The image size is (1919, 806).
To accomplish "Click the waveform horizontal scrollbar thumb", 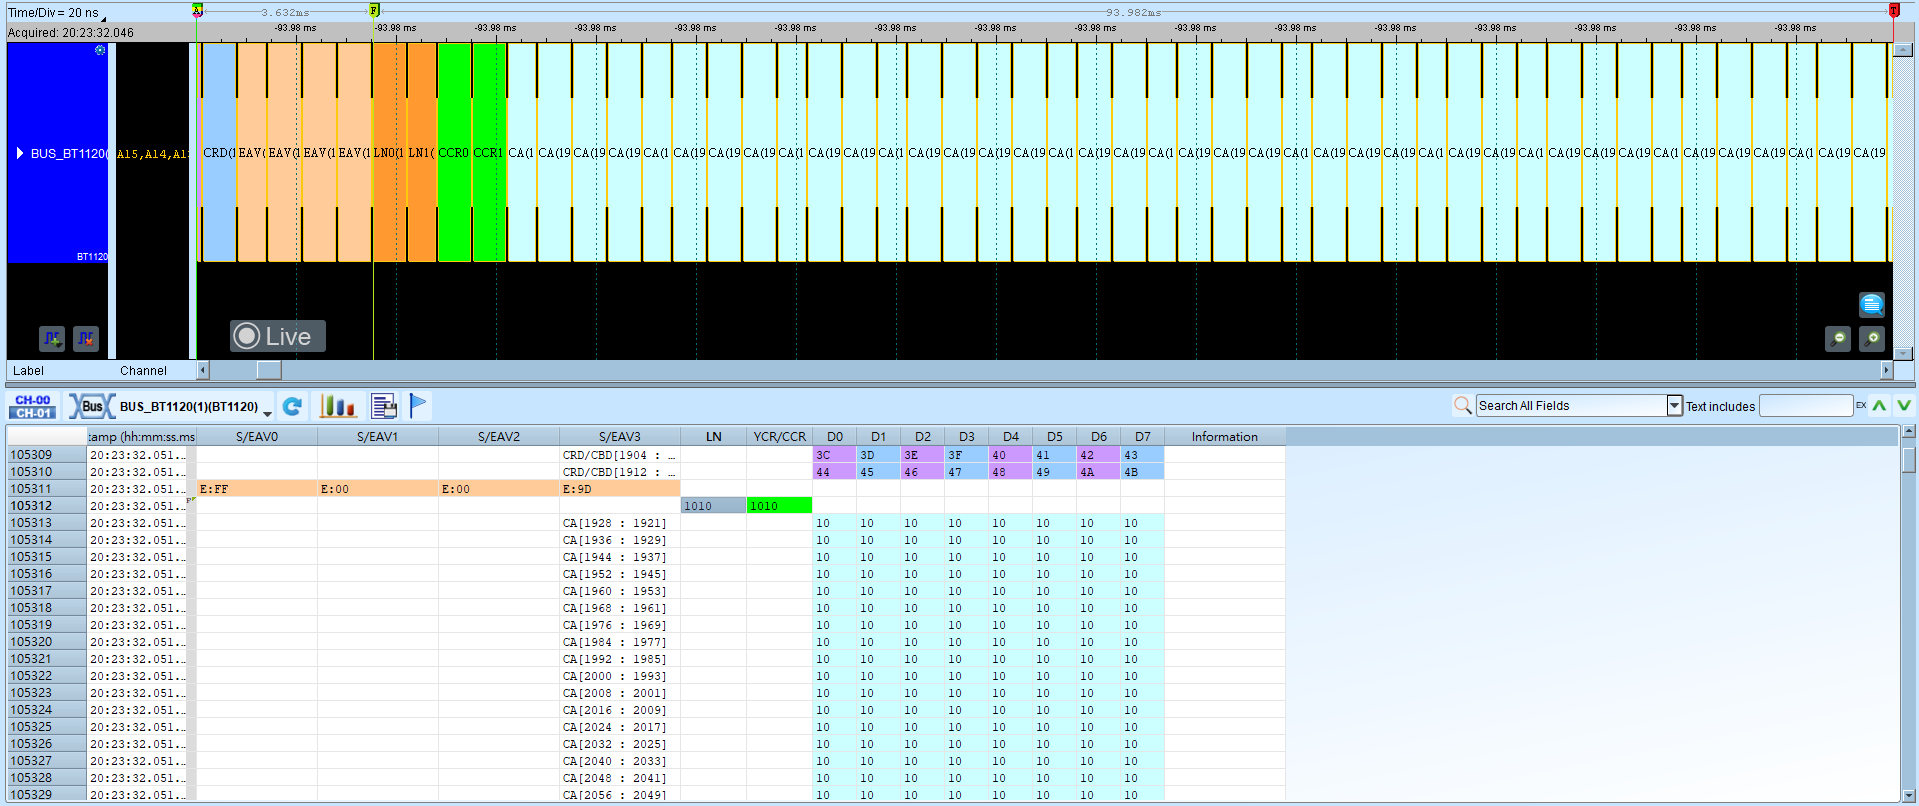I will pyautogui.click(x=269, y=370).
